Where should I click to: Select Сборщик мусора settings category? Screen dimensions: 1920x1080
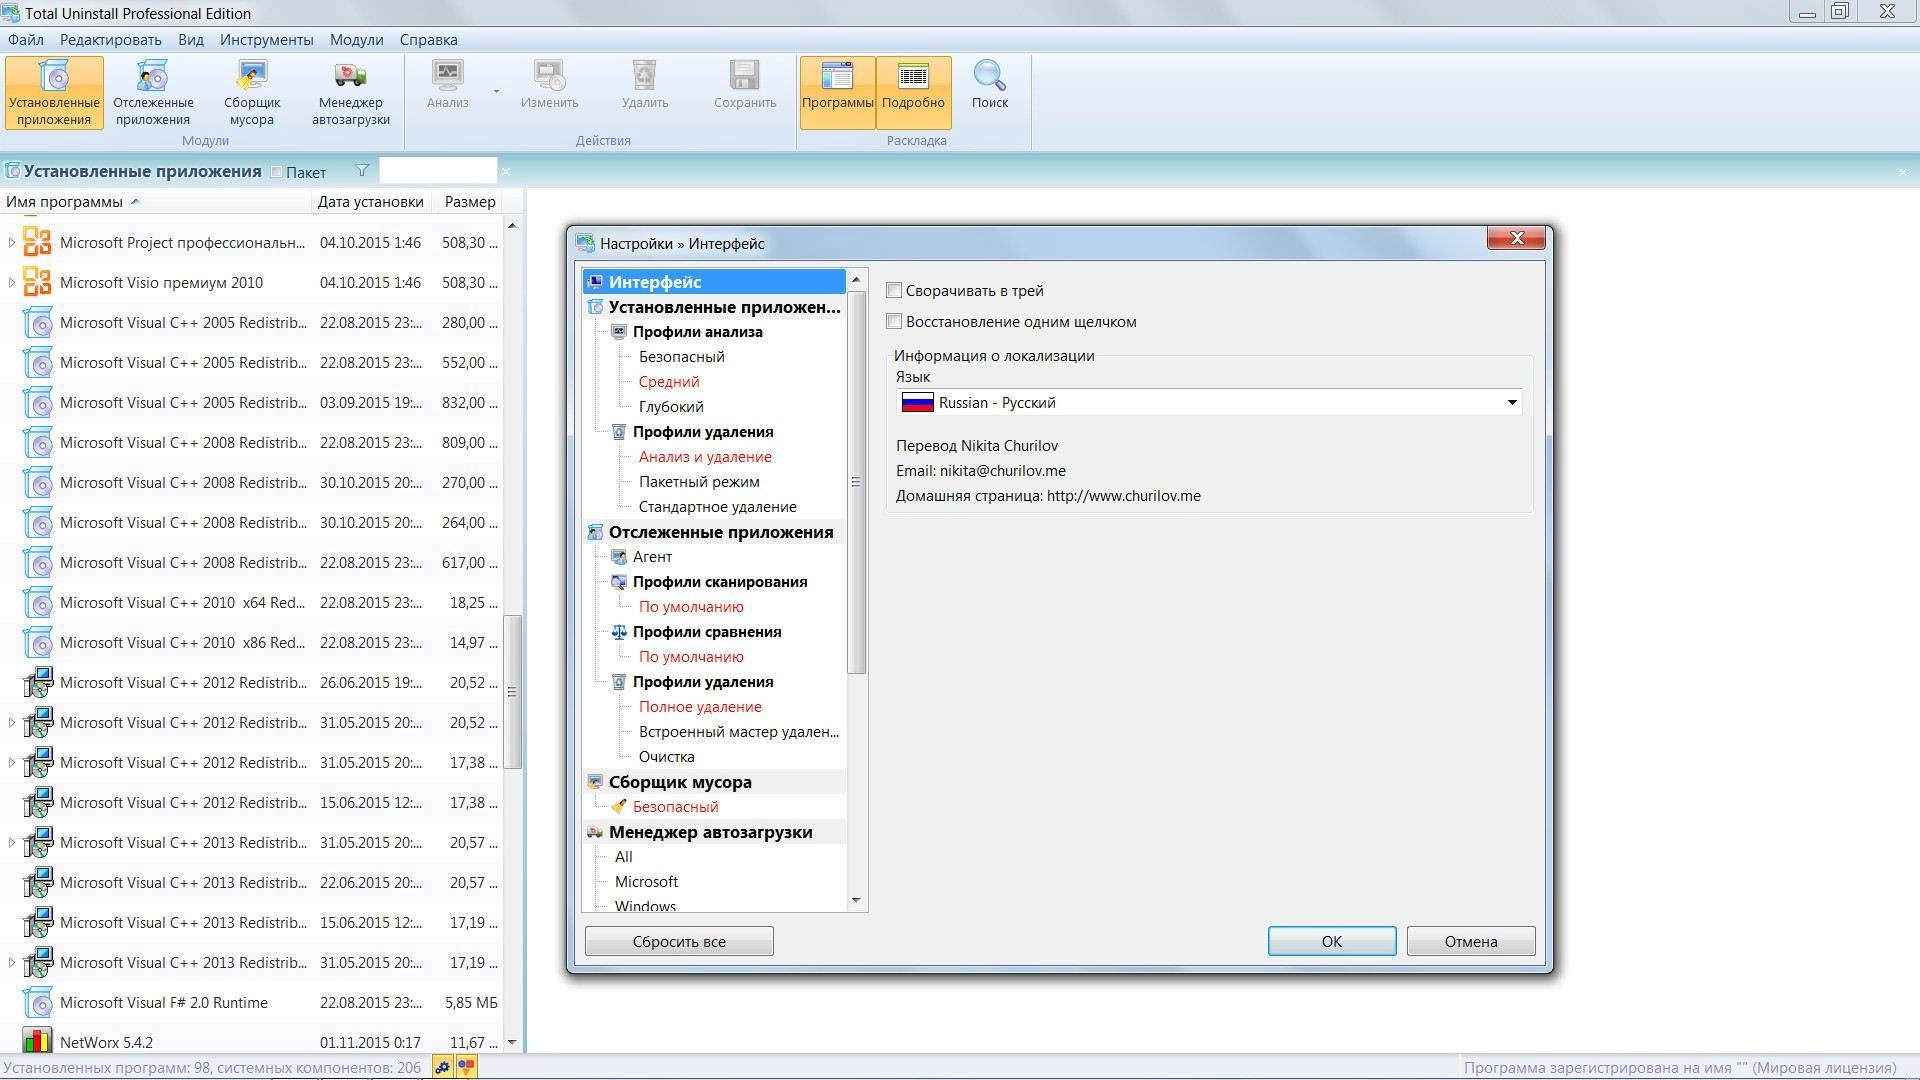[x=714, y=782]
